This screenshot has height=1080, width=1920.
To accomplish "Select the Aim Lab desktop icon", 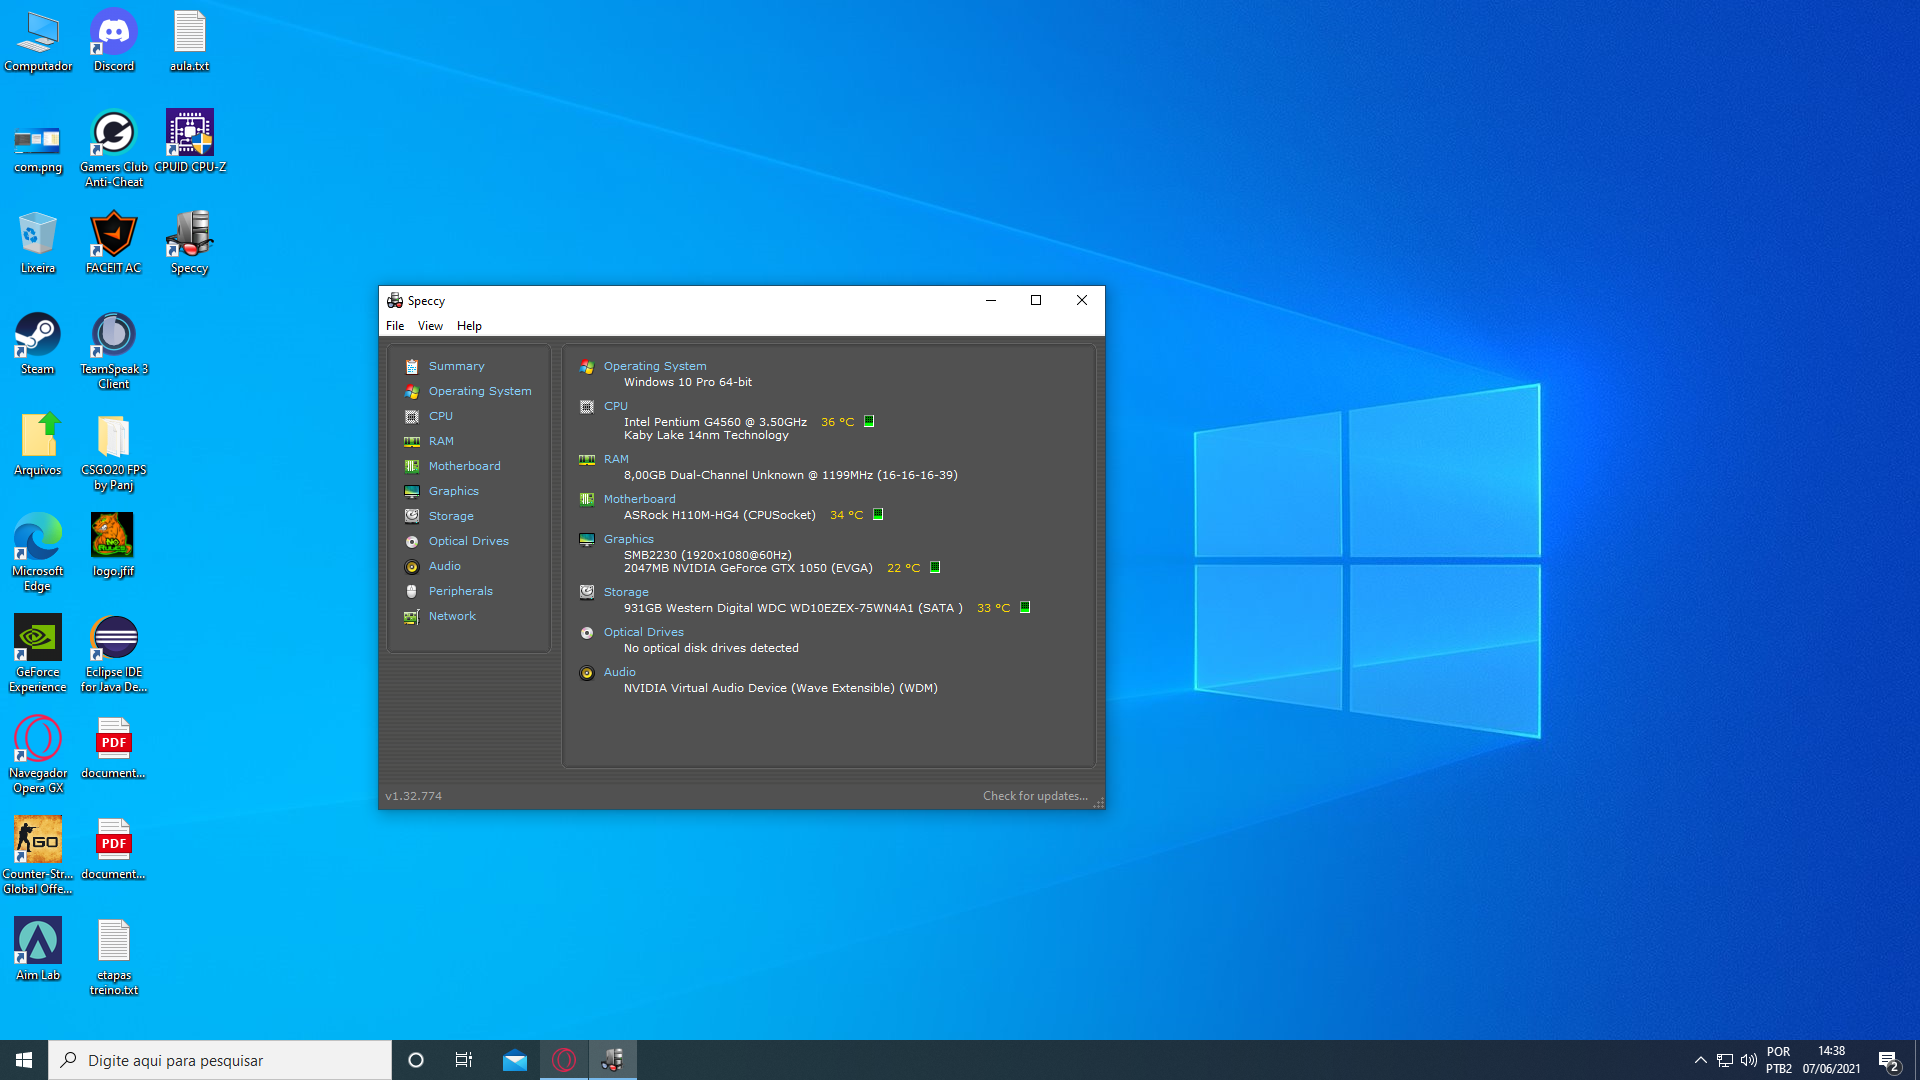I will pyautogui.click(x=38, y=949).
